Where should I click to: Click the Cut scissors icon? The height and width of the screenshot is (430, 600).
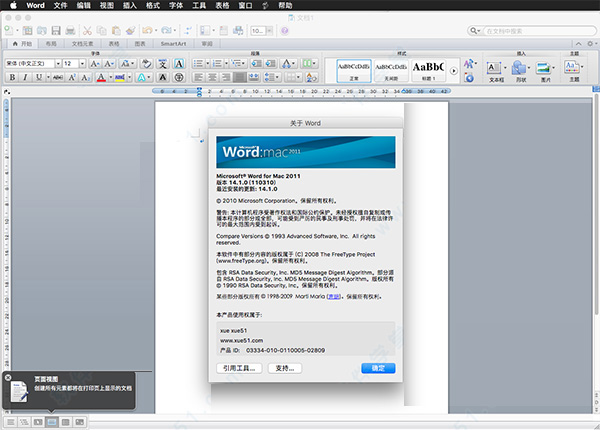(87, 30)
